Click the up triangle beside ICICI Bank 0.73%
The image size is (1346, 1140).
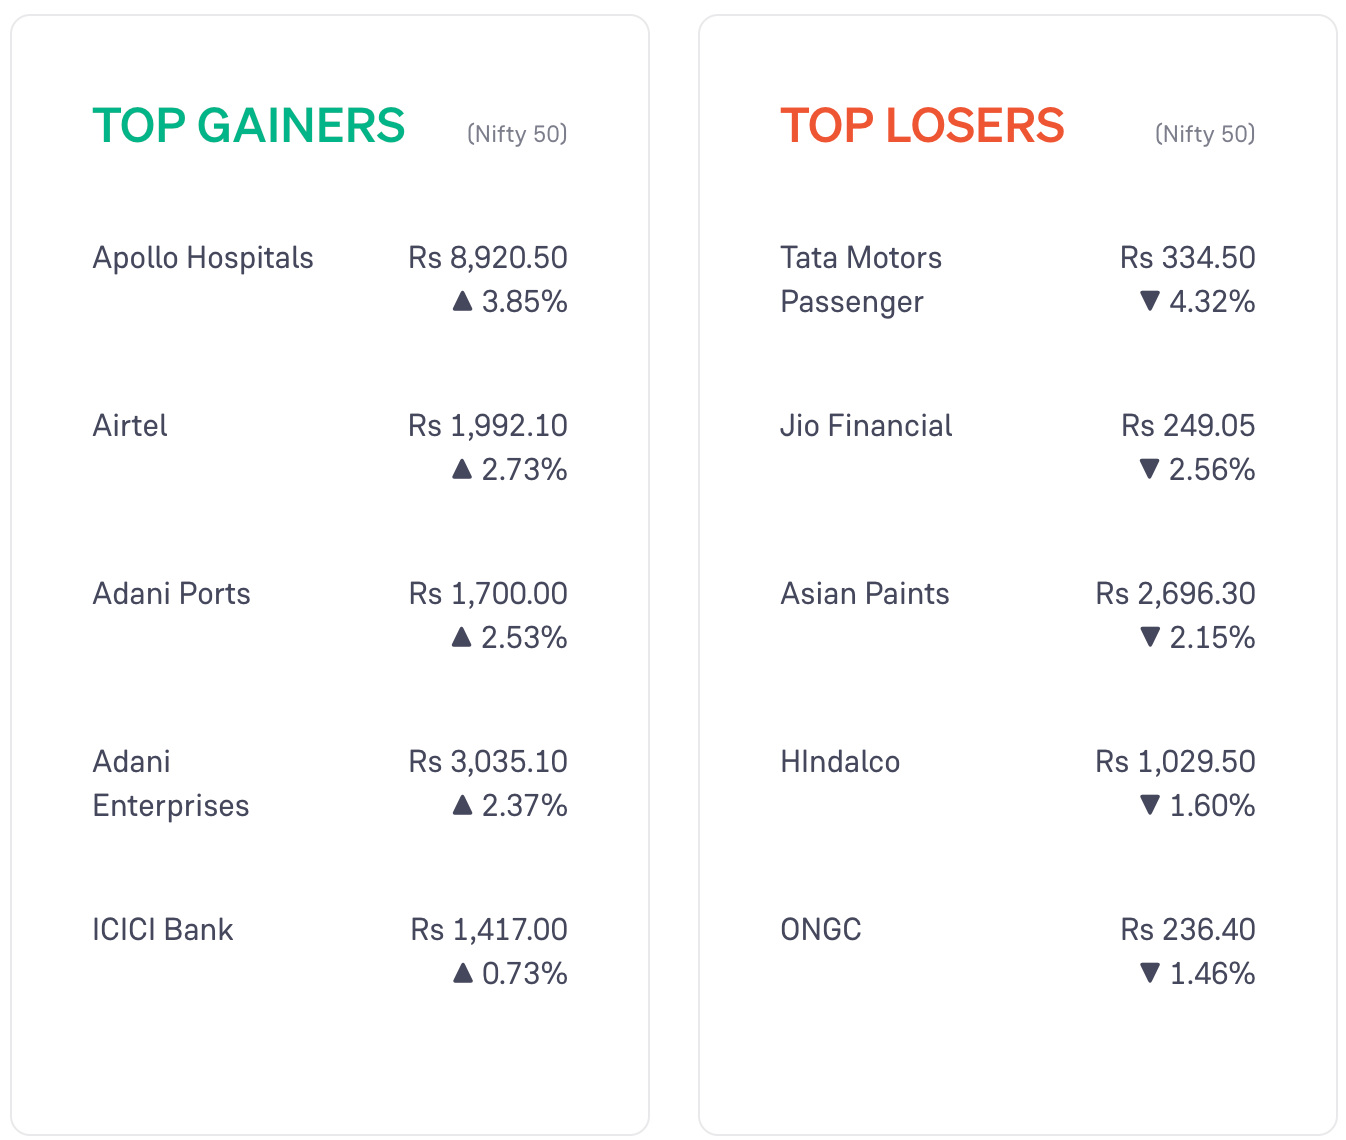point(462,973)
